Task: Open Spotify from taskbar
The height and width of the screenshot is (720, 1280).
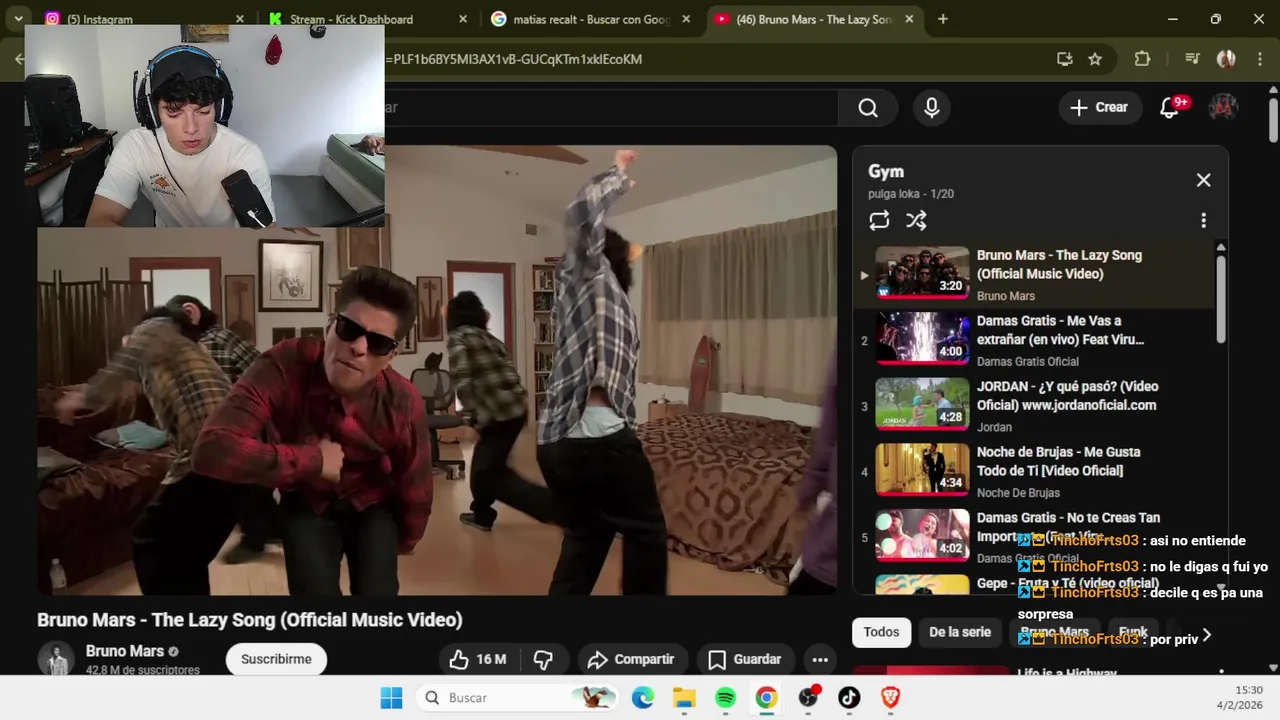Action: coord(726,698)
